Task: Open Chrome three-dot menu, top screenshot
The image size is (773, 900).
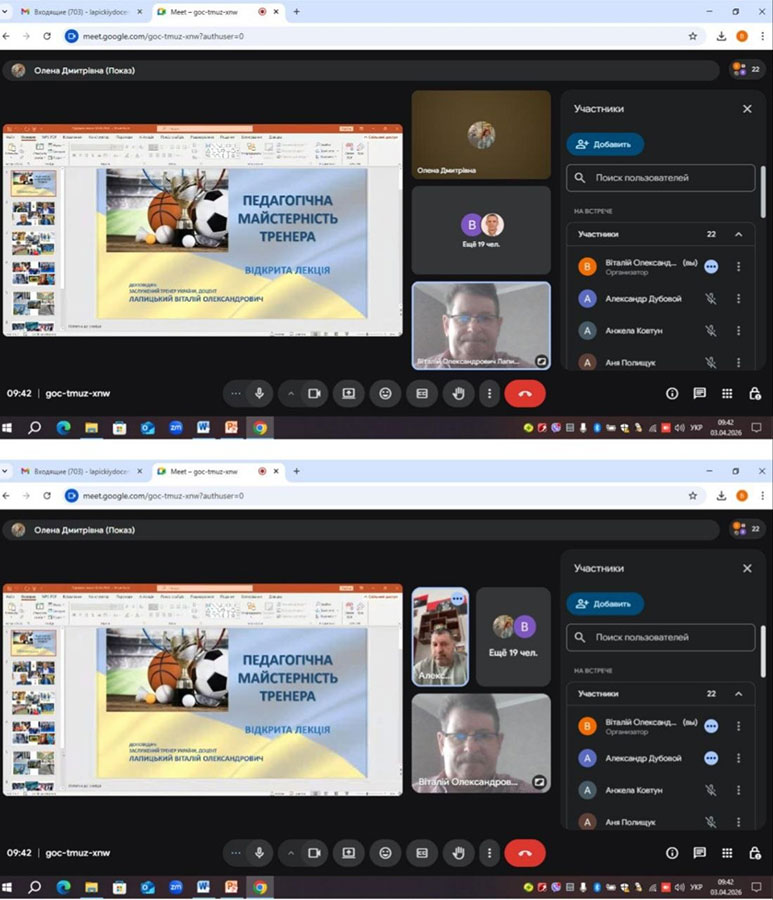Action: [x=763, y=36]
